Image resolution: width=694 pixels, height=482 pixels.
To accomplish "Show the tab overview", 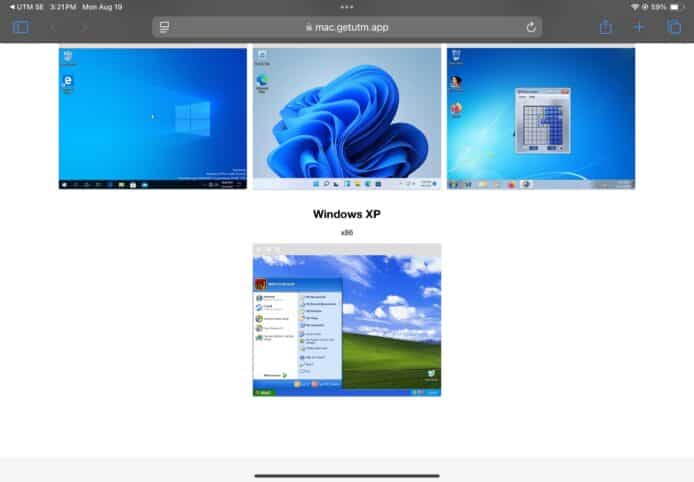I will [x=673, y=27].
